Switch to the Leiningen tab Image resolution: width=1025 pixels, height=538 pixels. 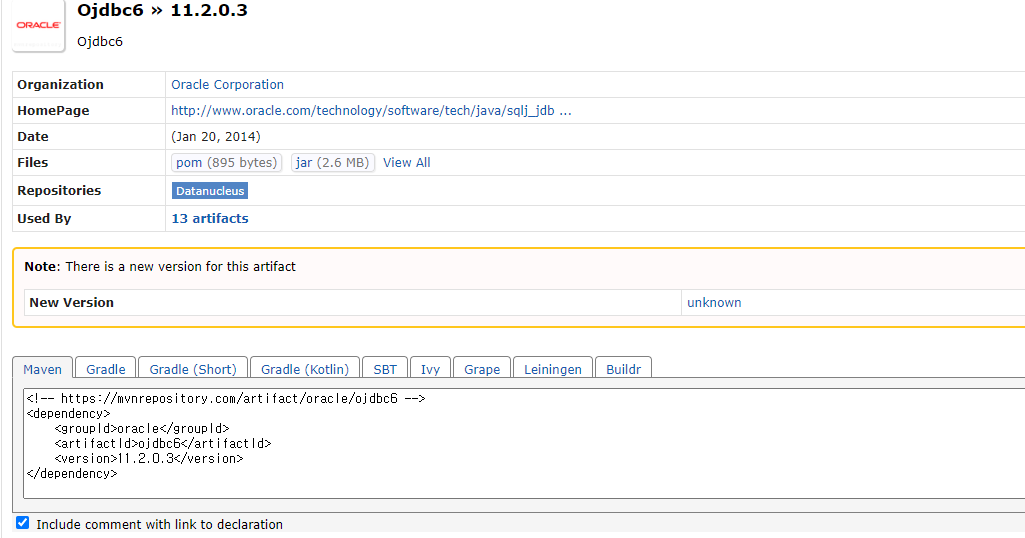(552, 369)
